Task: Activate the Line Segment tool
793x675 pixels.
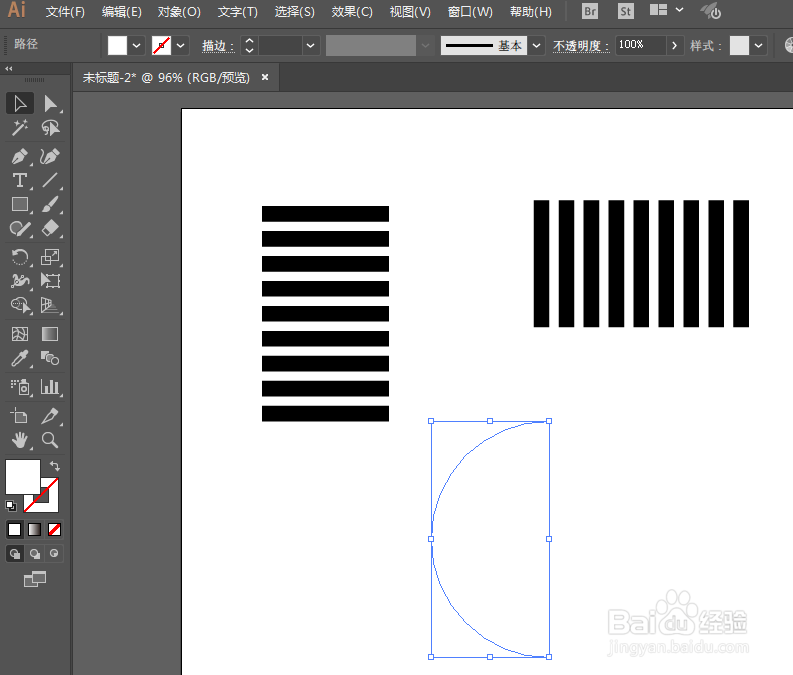Action: pos(50,181)
